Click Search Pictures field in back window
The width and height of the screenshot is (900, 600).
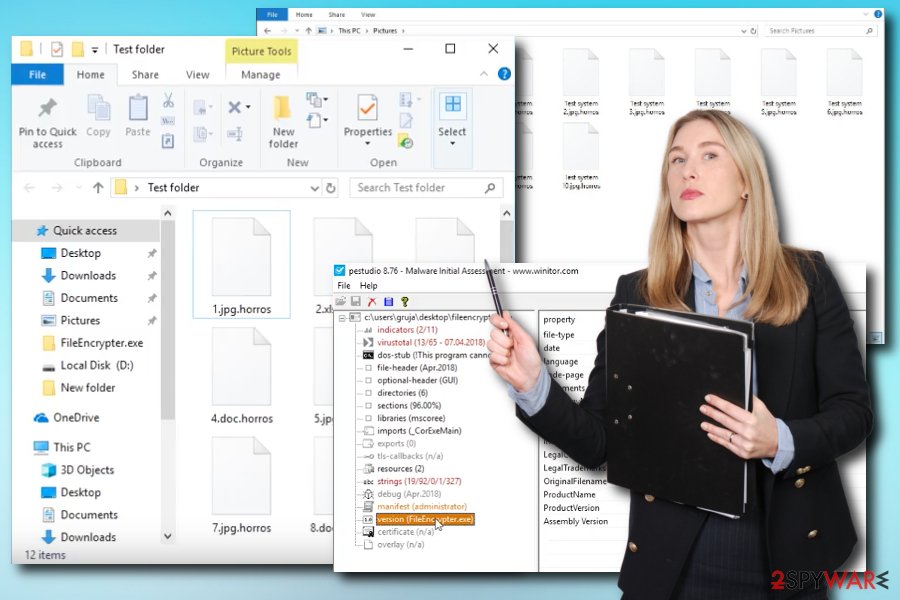tap(820, 31)
